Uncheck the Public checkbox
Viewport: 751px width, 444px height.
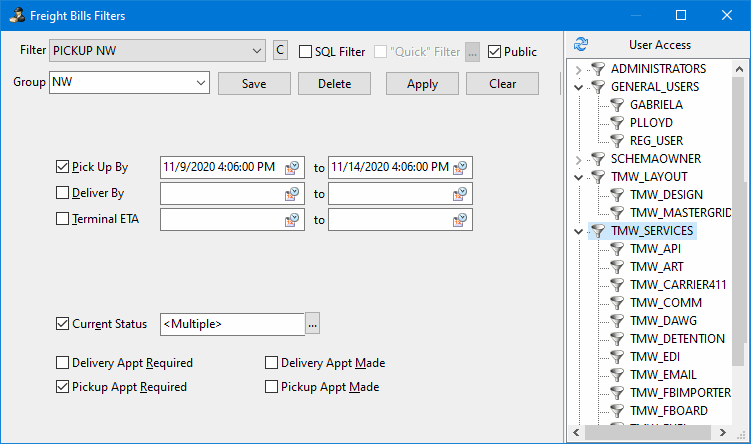click(x=495, y=52)
